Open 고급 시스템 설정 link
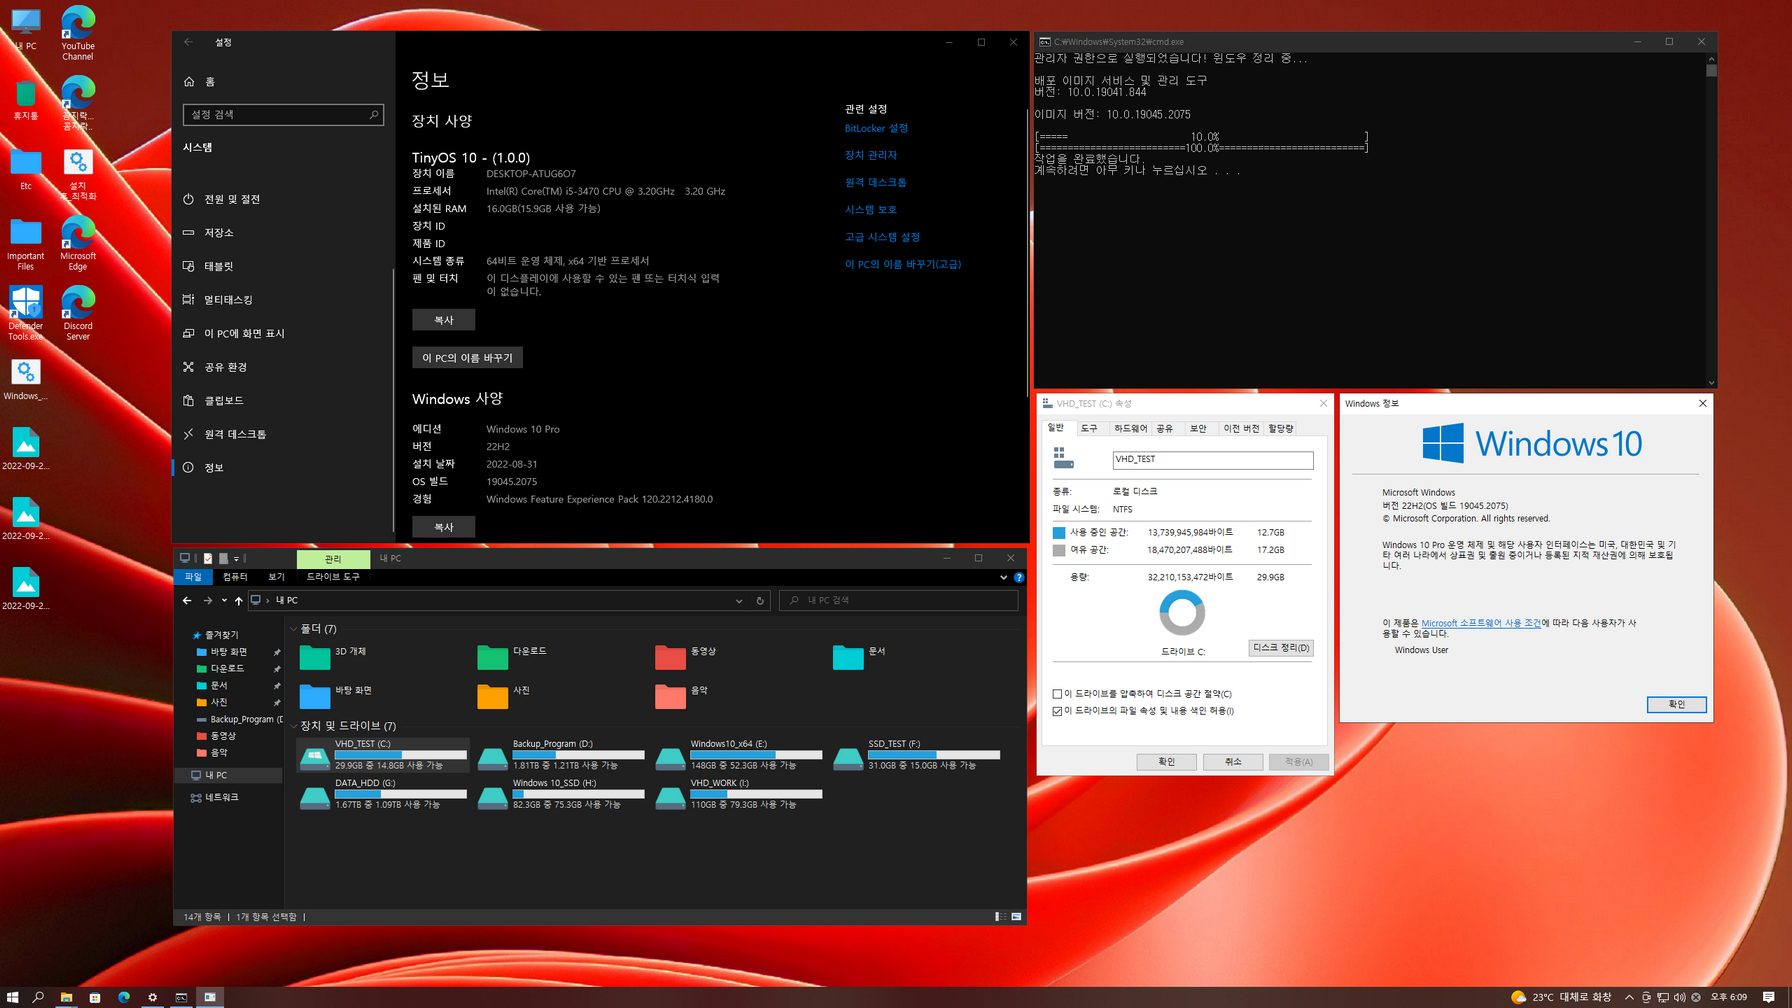This screenshot has width=1792, height=1008. 882,237
